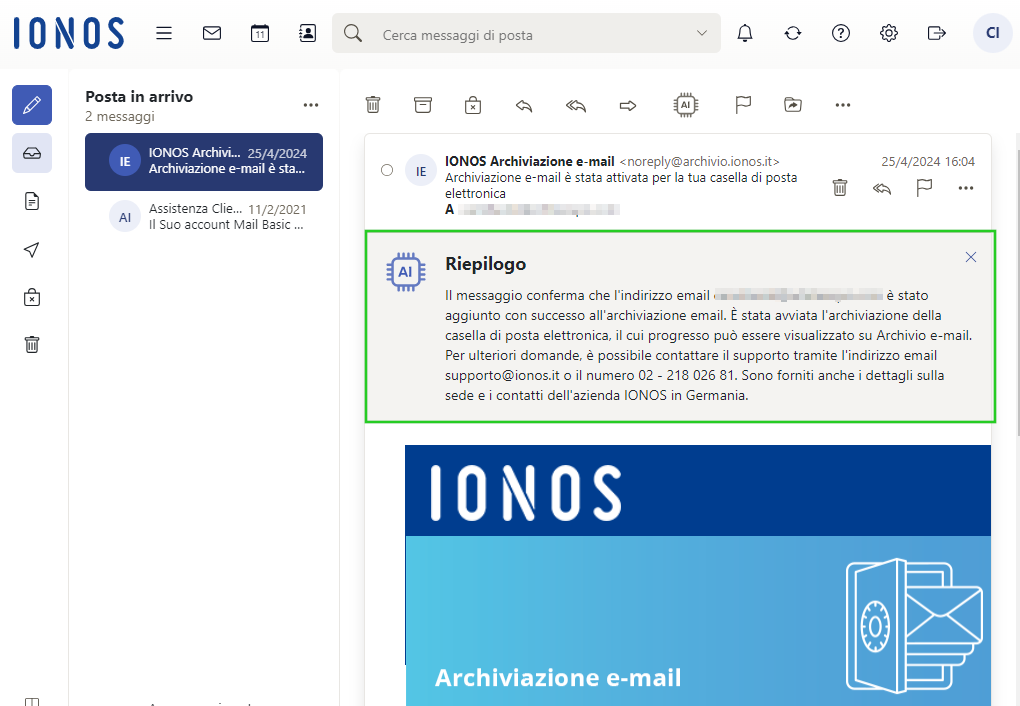Delete via trash icon in message header
This screenshot has width=1020, height=706.
point(840,188)
